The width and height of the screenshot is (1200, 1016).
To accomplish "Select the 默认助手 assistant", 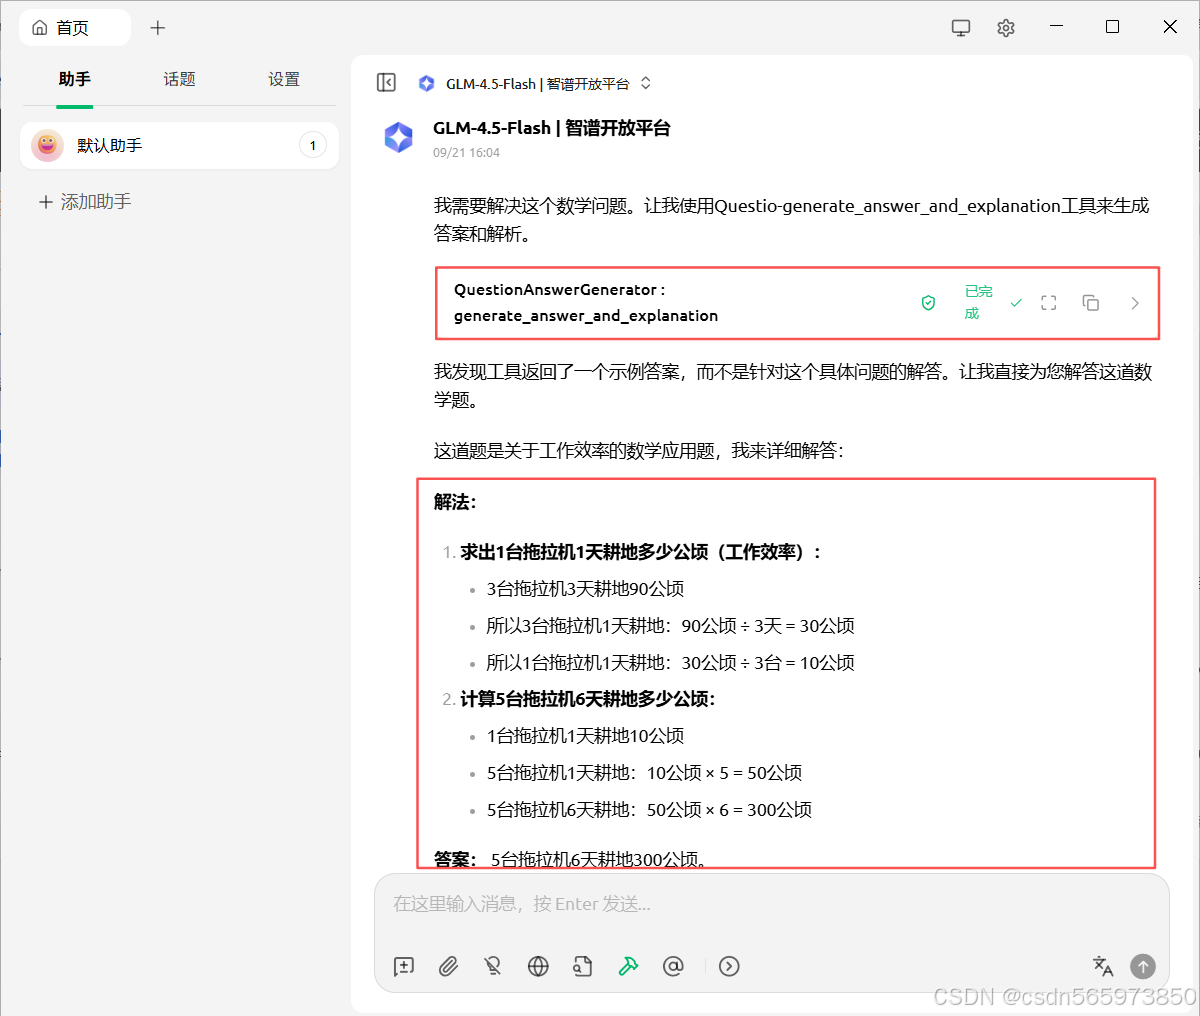I will (x=179, y=146).
